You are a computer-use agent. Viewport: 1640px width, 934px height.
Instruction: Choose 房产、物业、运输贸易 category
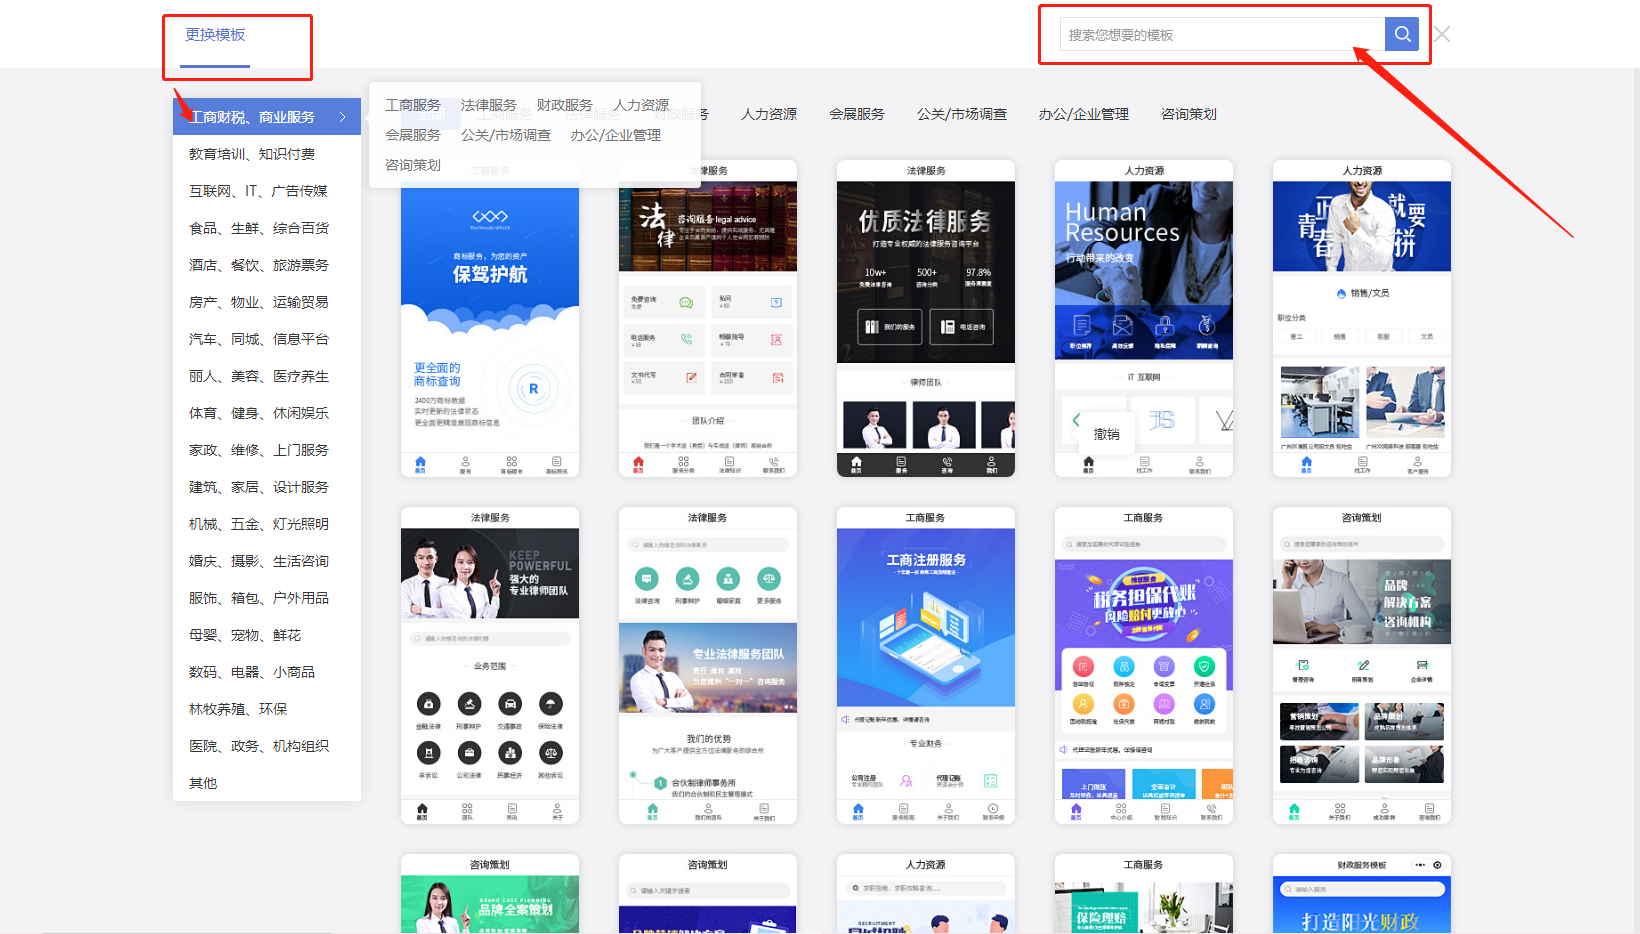coord(259,302)
